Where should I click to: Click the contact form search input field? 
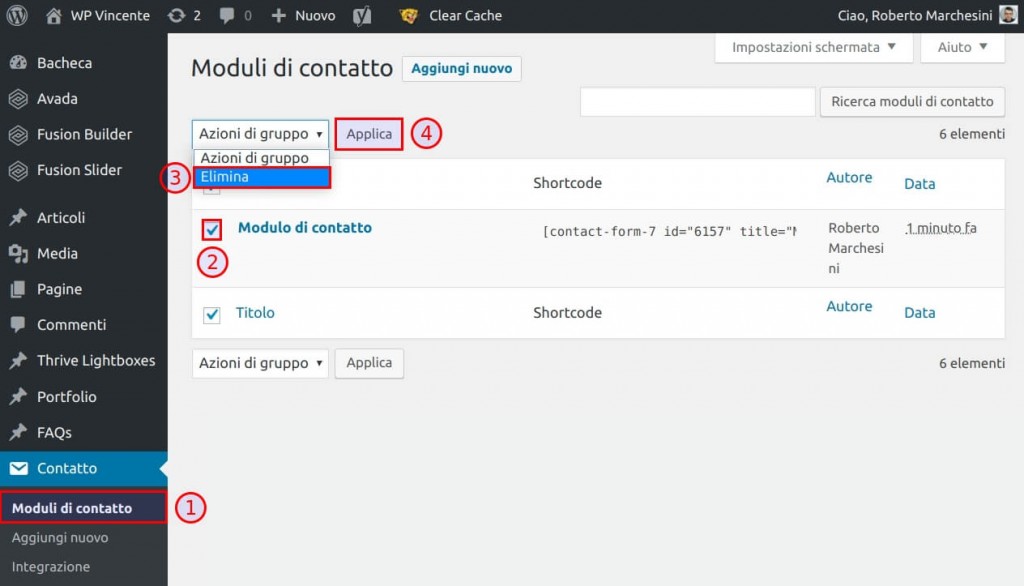pos(697,102)
